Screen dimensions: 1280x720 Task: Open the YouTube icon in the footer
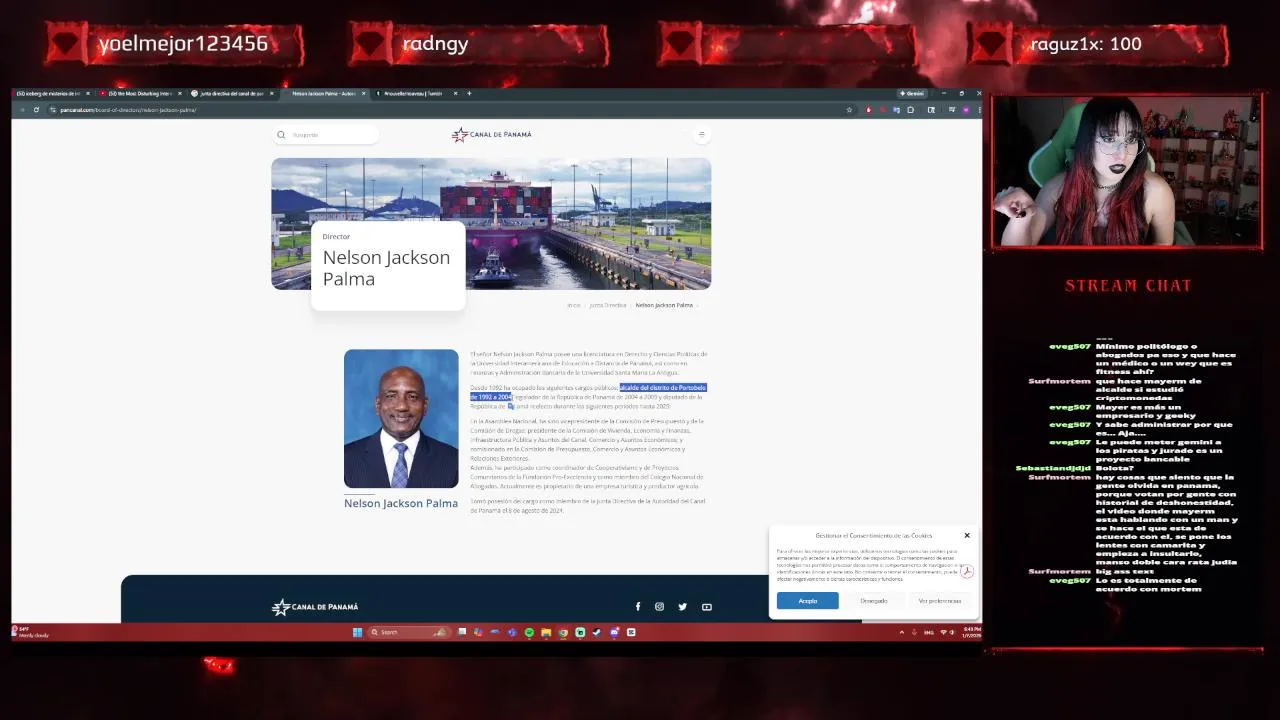(707, 606)
